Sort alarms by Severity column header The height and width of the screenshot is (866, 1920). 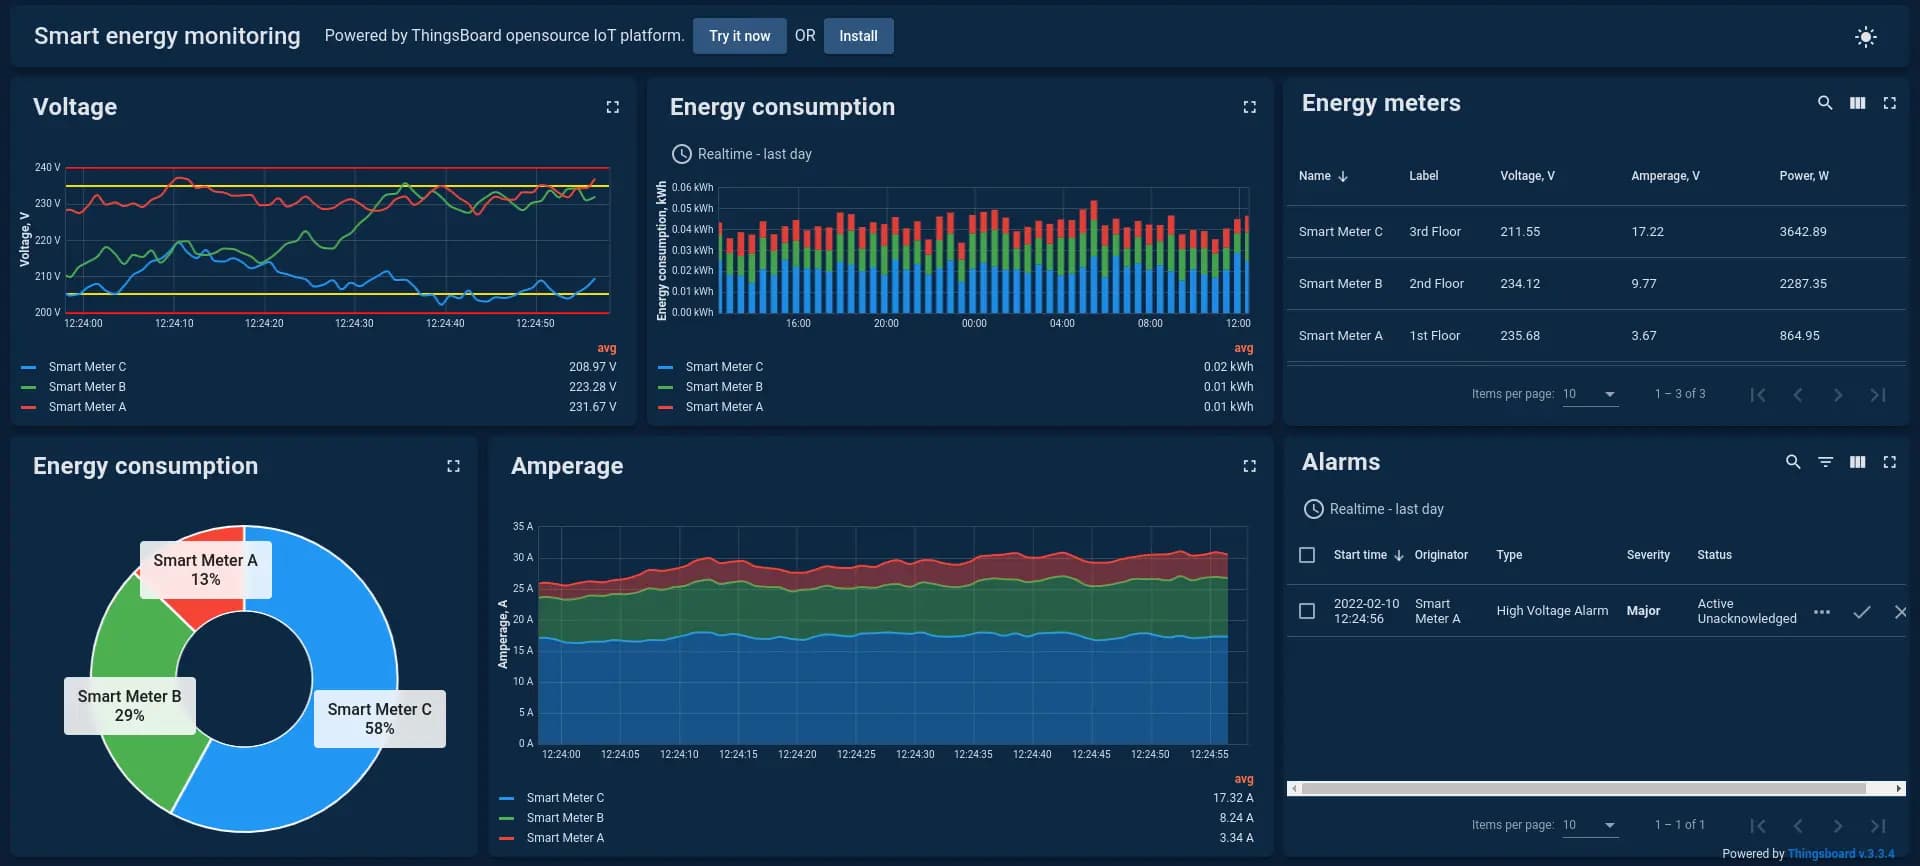[1648, 555]
